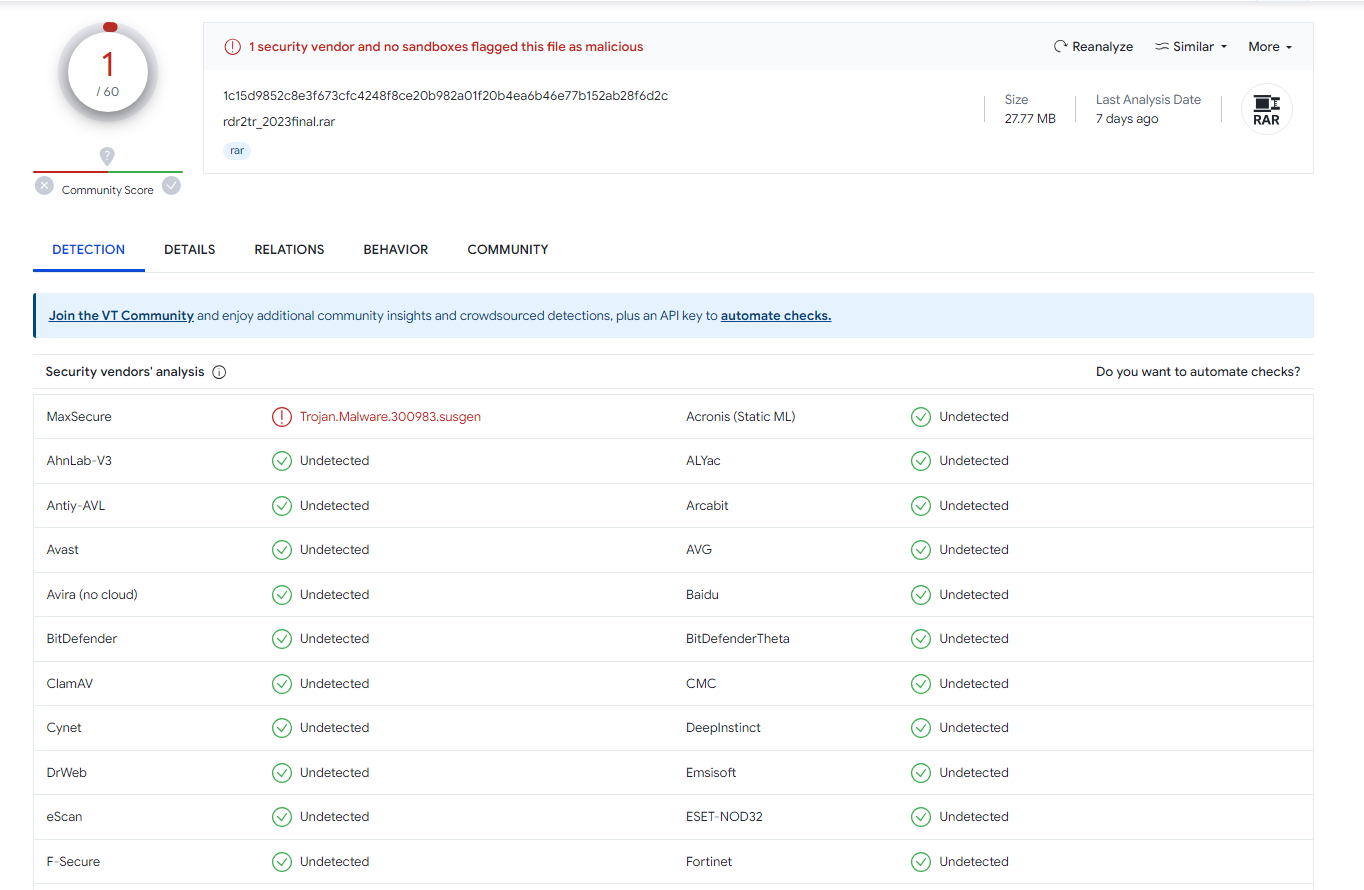Select the COMMUNITY tab
The width and height of the screenshot is (1364, 890).
point(507,250)
